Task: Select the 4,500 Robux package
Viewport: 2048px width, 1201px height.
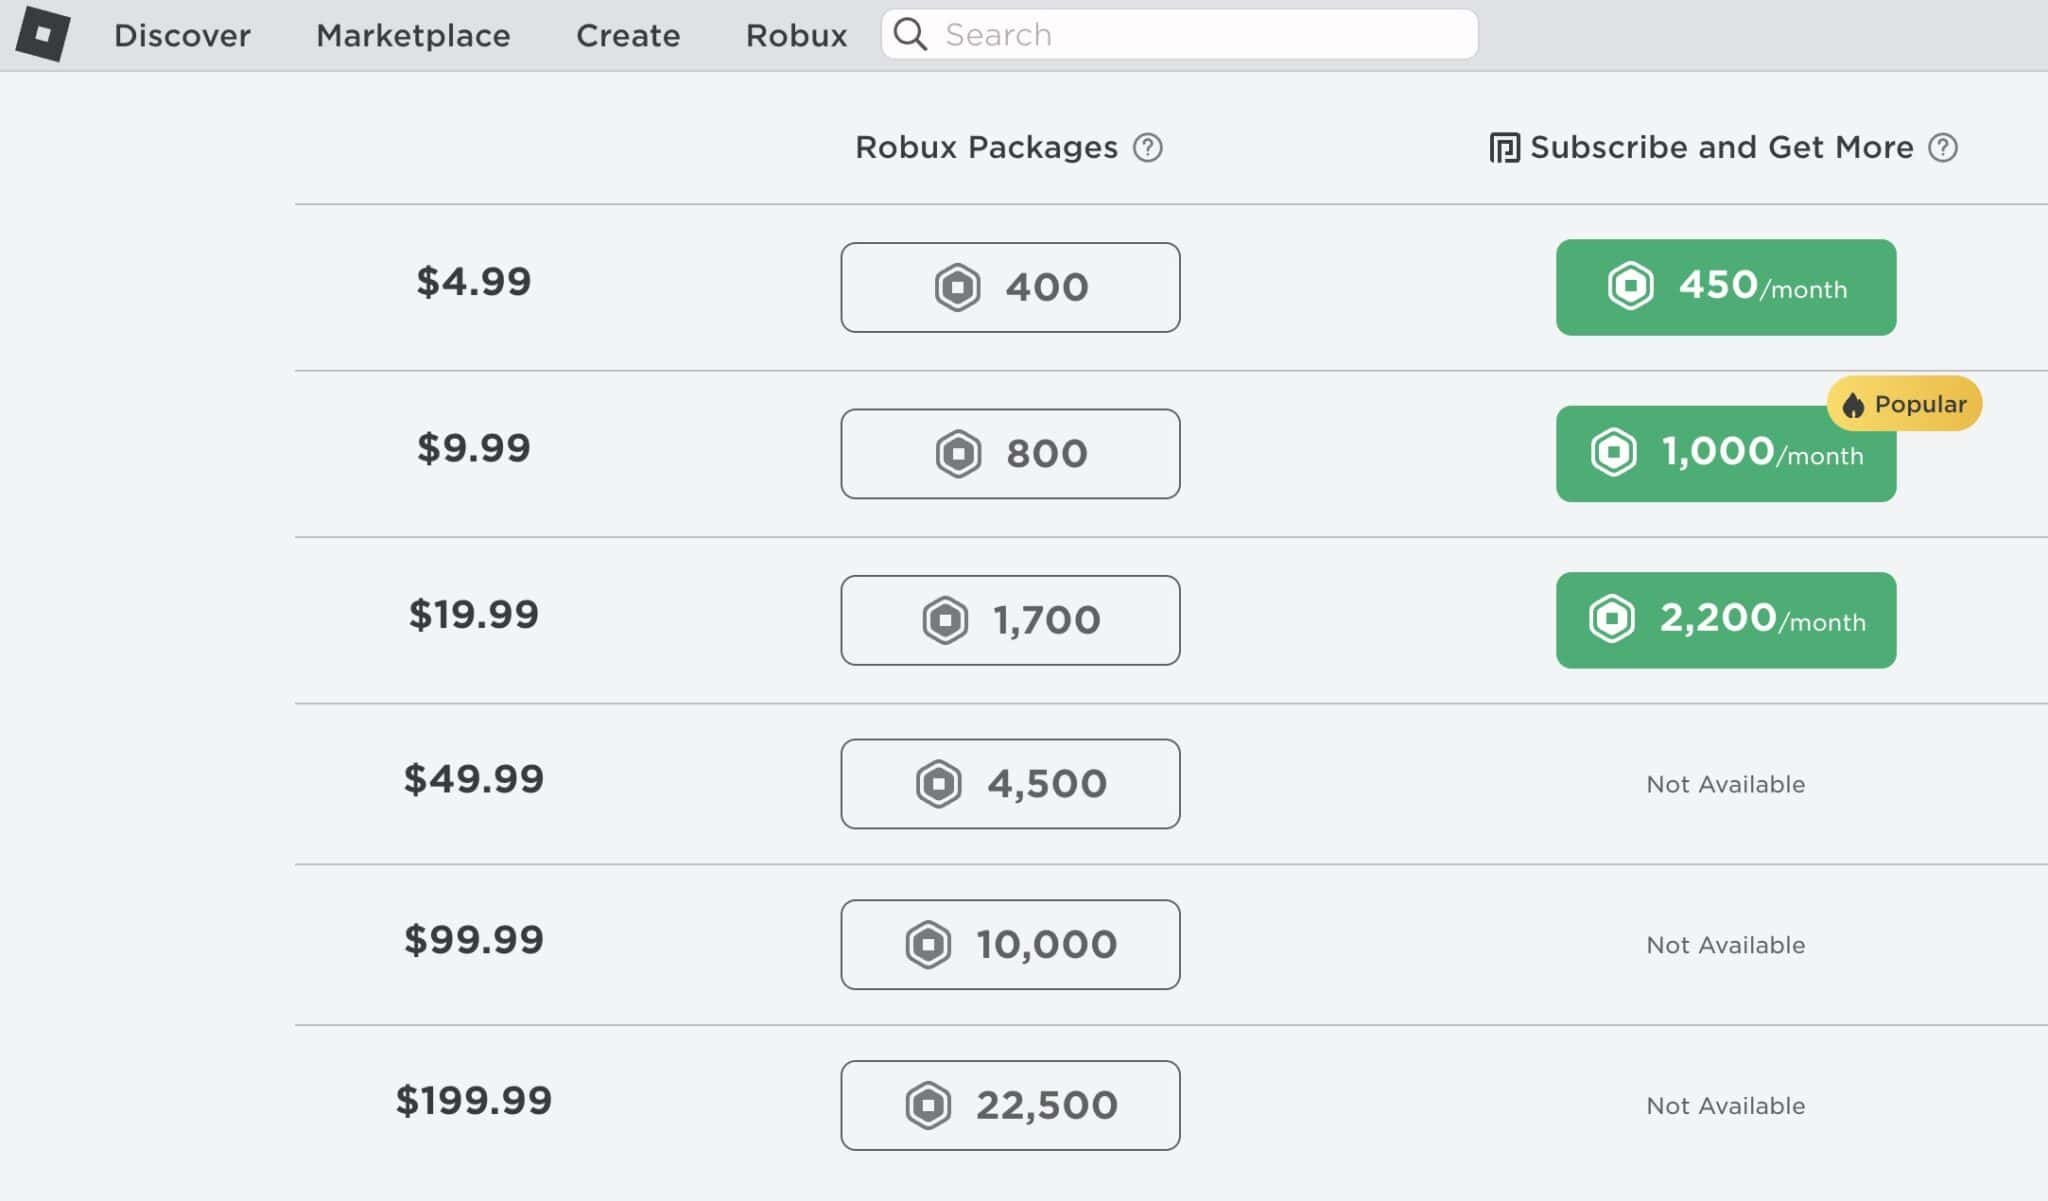Action: pos(1010,784)
